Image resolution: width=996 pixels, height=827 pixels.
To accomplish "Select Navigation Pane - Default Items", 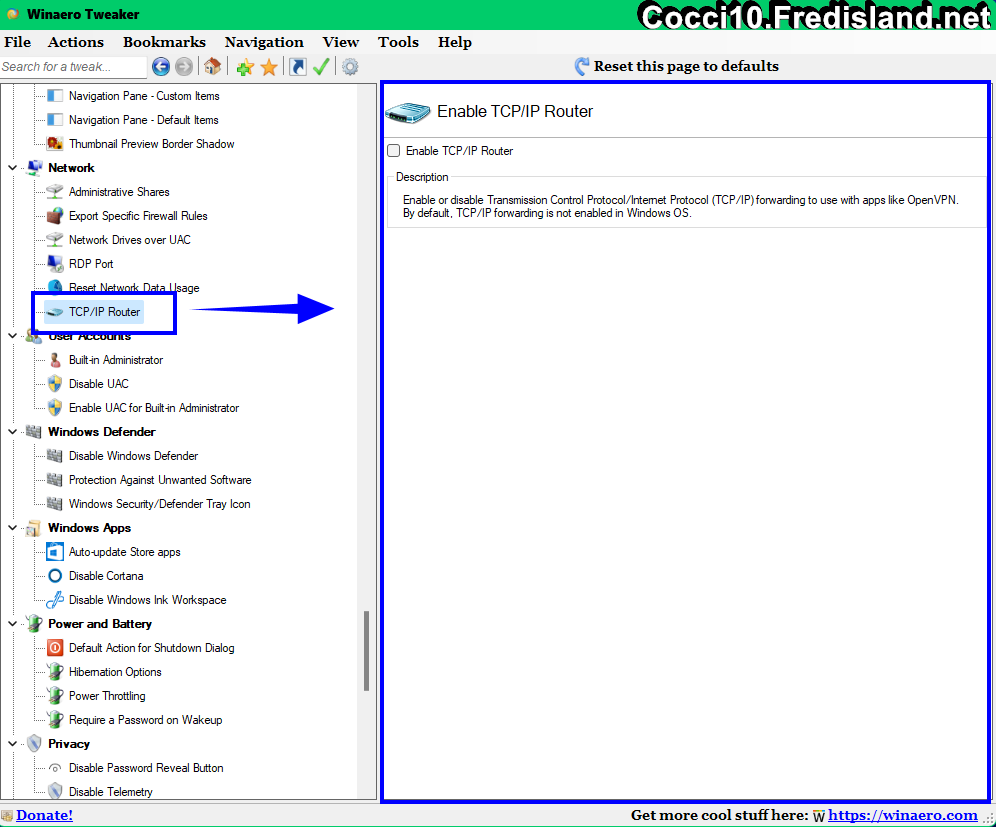I will pyautogui.click(x=144, y=120).
